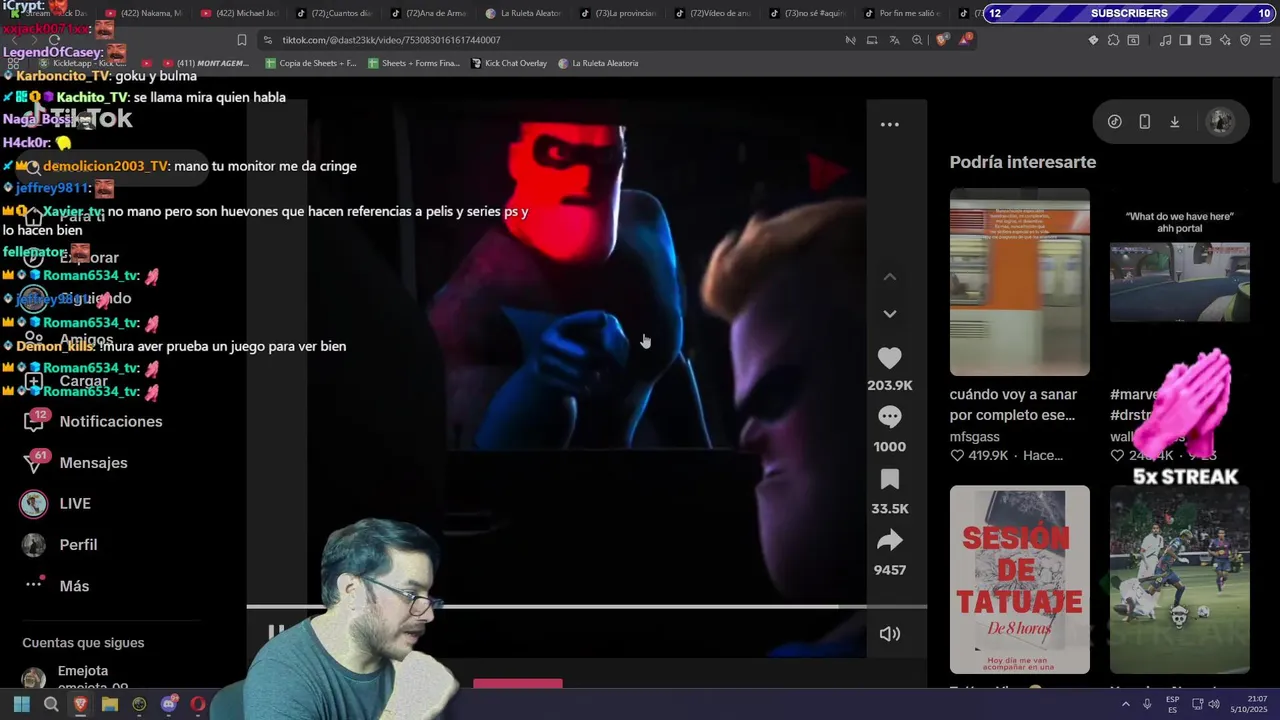Viewport: 1280px width, 720px height.
Task: Open the Emejota followed account
Action: pos(76,678)
